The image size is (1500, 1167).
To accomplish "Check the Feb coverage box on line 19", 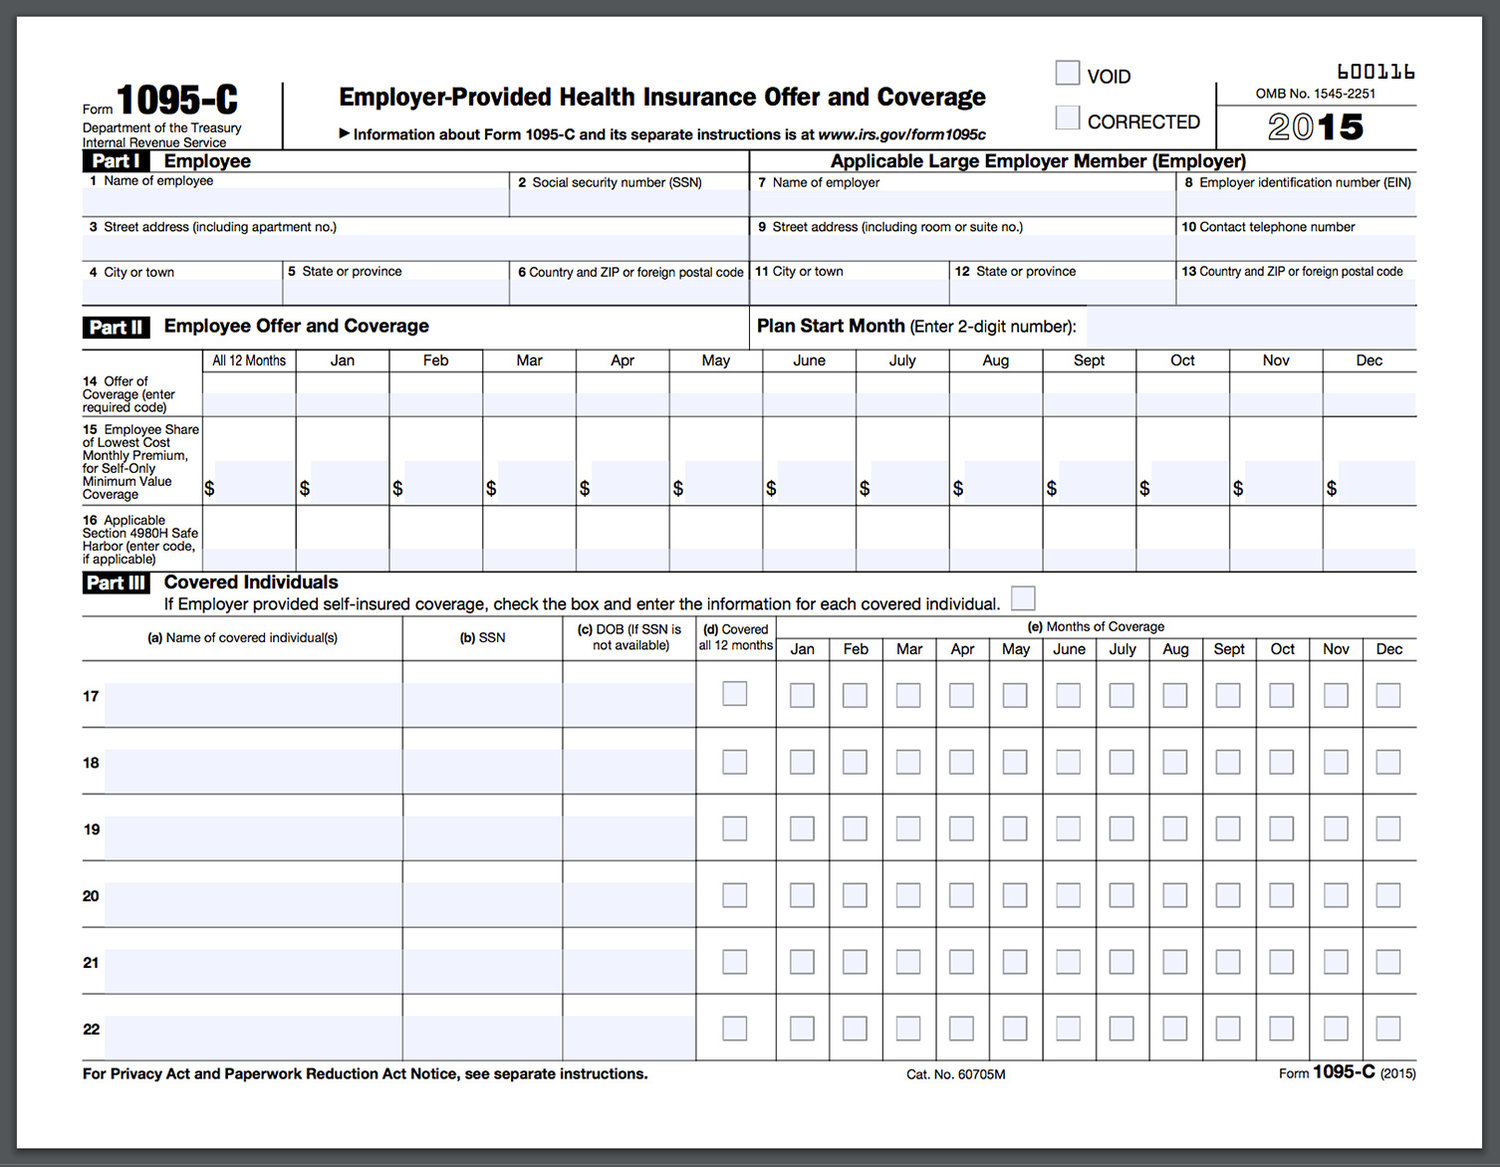I will click(855, 828).
